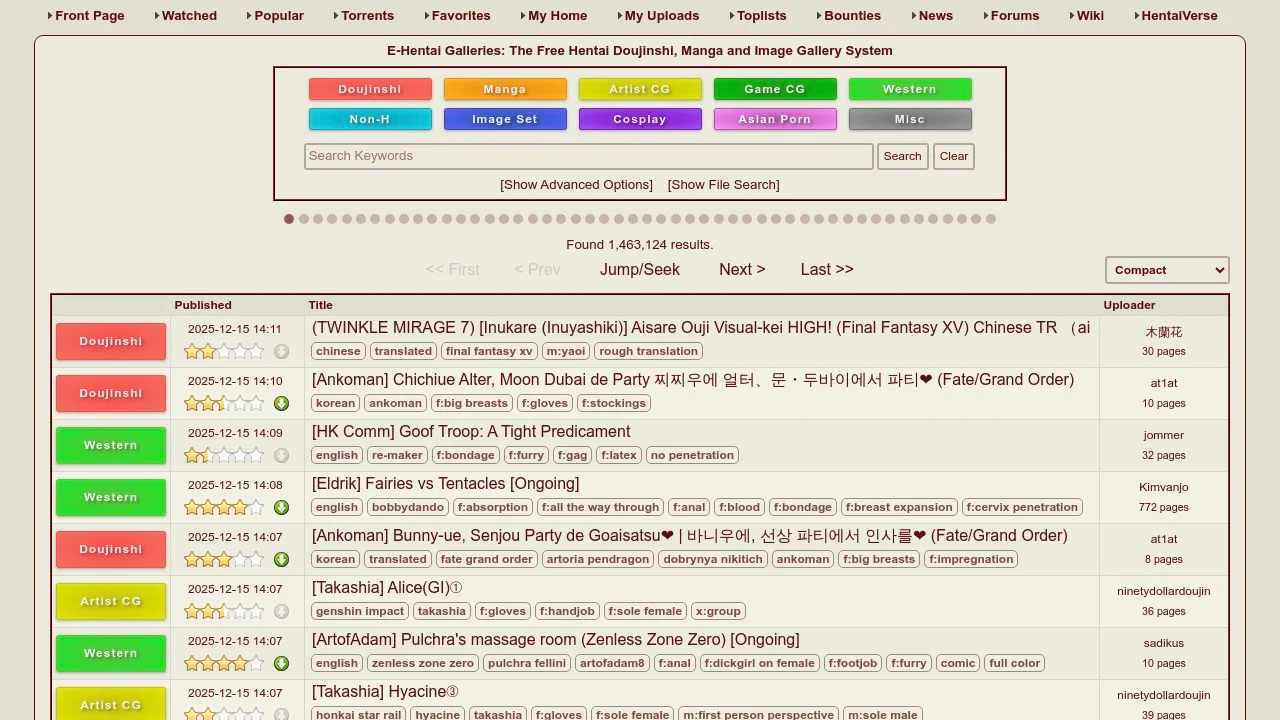The height and width of the screenshot is (720, 1280).
Task: Click inside the Search Keywords input field
Action: pyautogui.click(x=587, y=156)
